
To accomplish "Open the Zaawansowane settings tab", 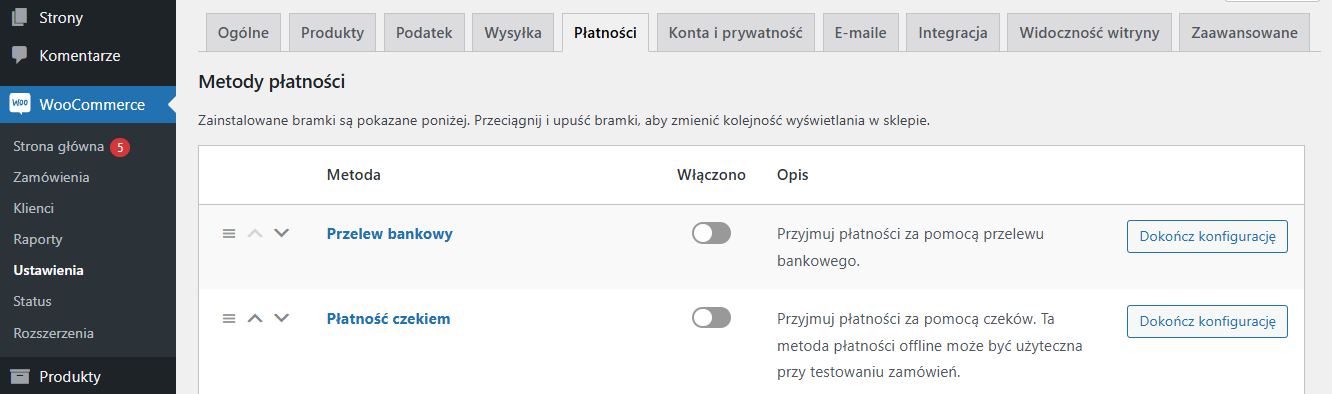I will (1245, 33).
